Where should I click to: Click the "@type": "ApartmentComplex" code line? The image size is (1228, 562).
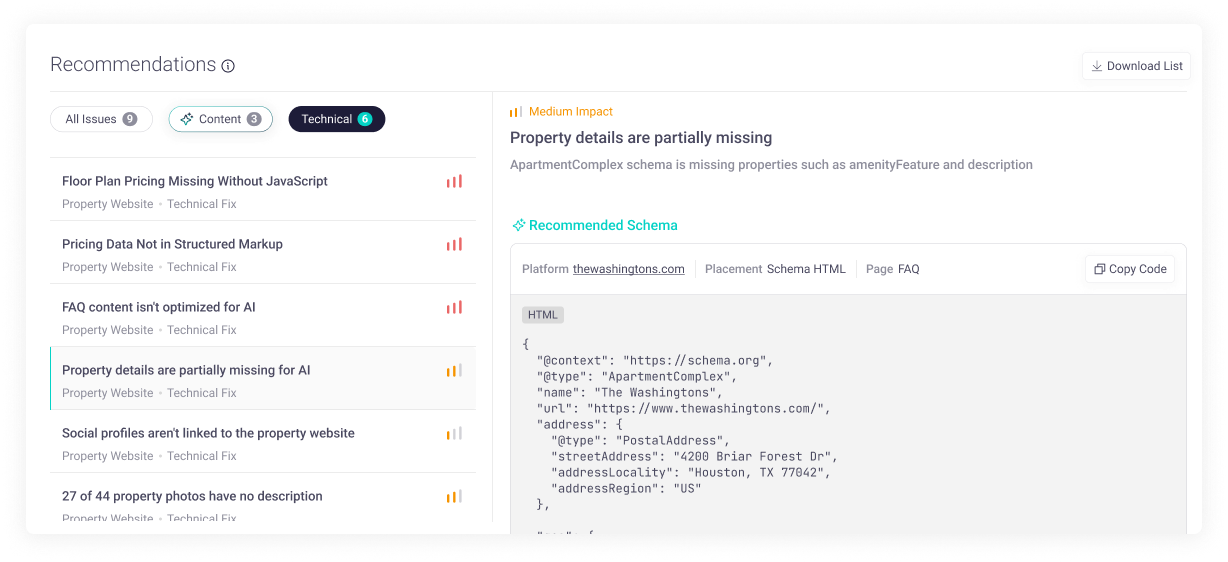pos(637,377)
